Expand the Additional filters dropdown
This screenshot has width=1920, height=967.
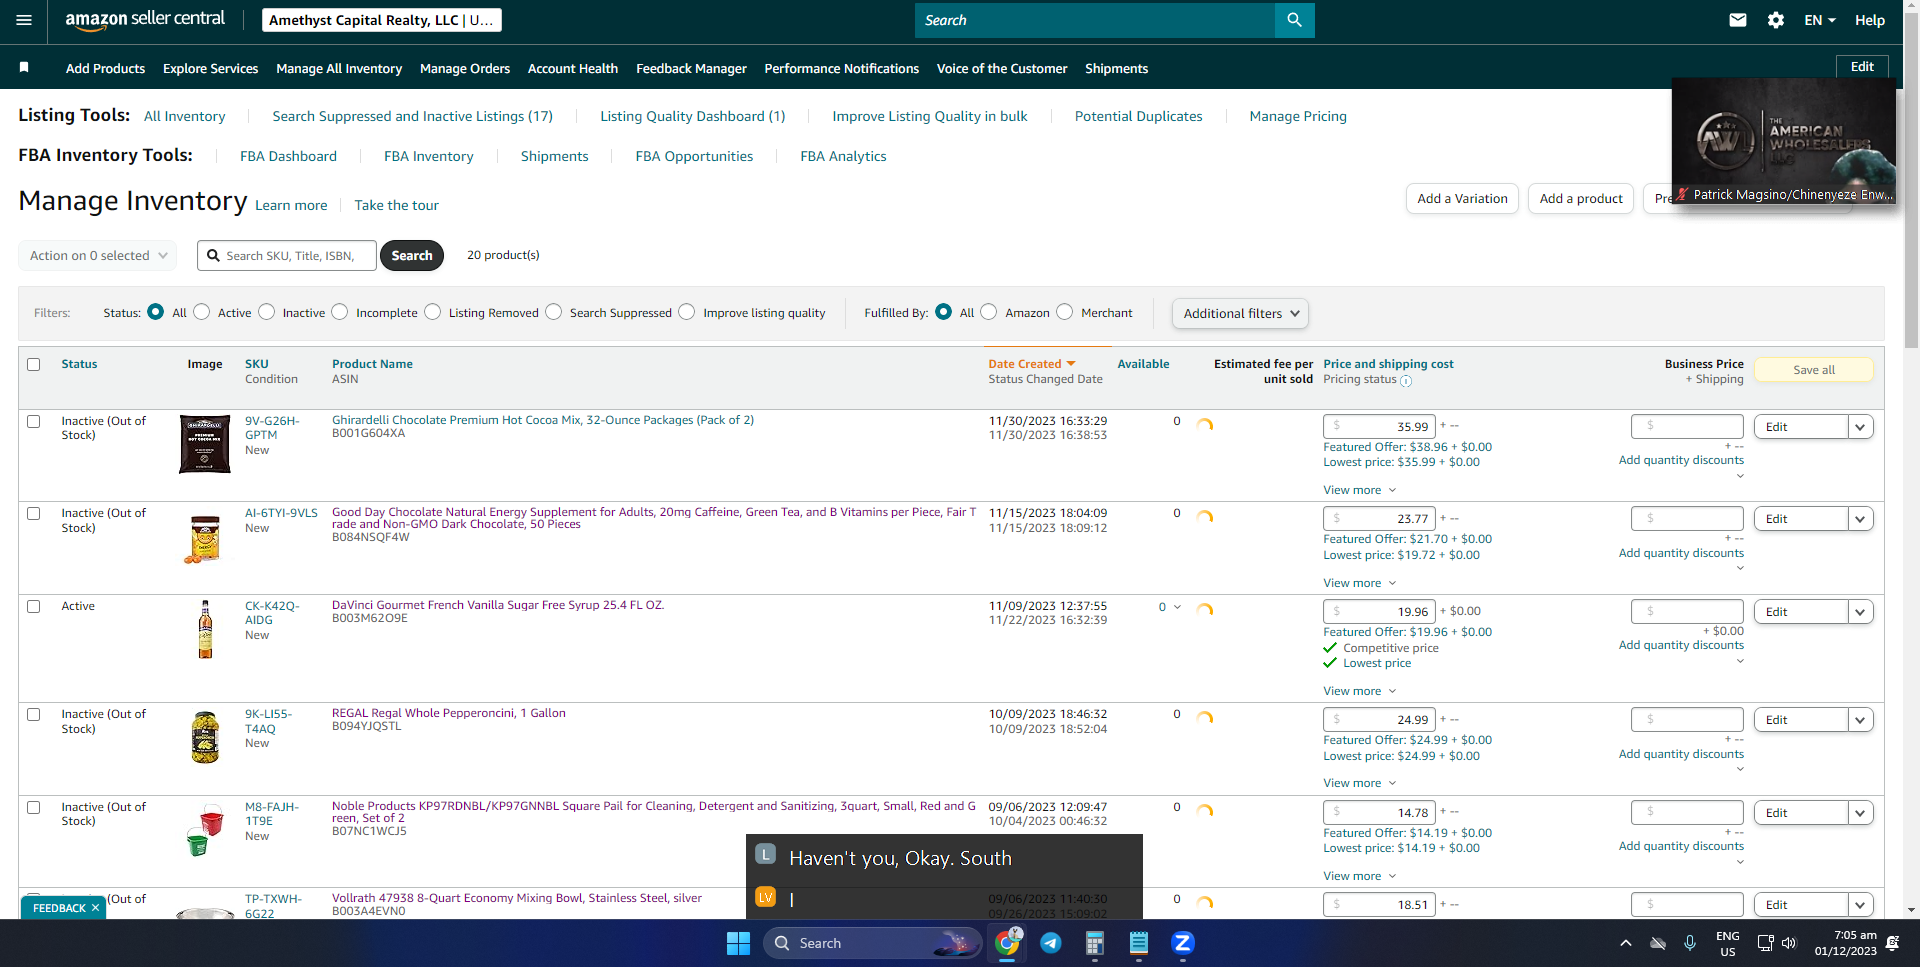click(1240, 313)
